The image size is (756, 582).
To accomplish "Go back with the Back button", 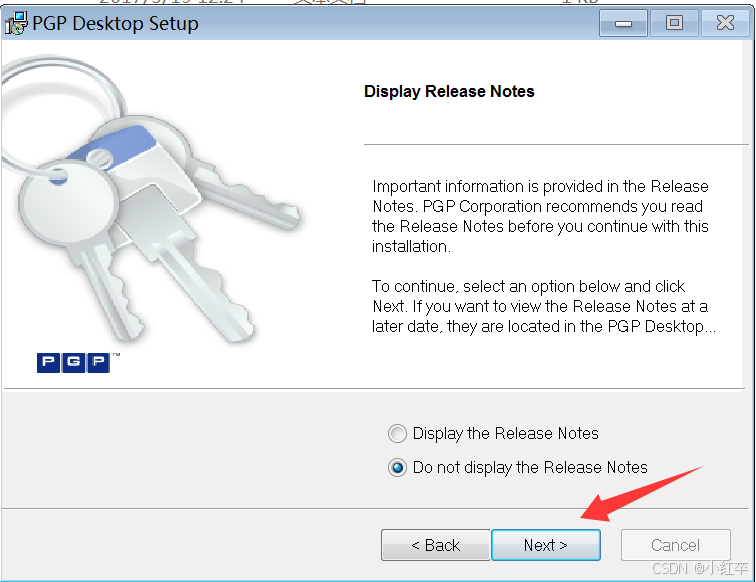I will coord(436,545).
